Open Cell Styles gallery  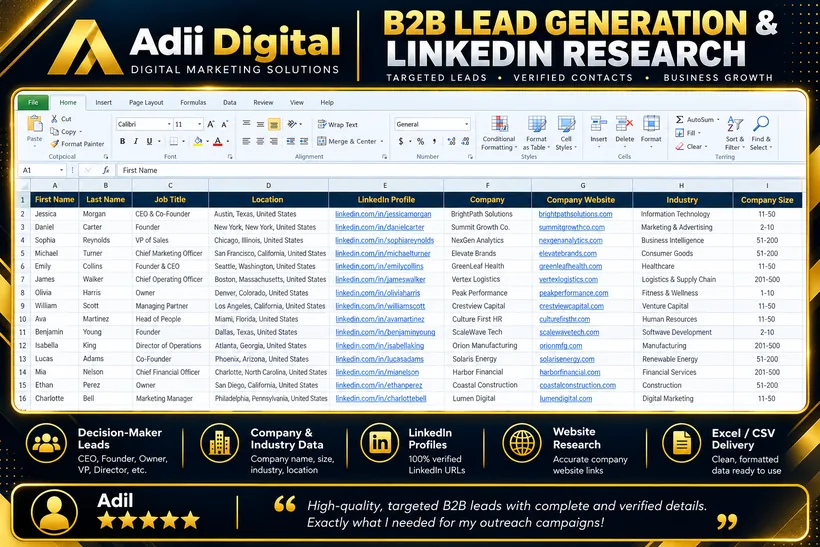pos(566,133)
